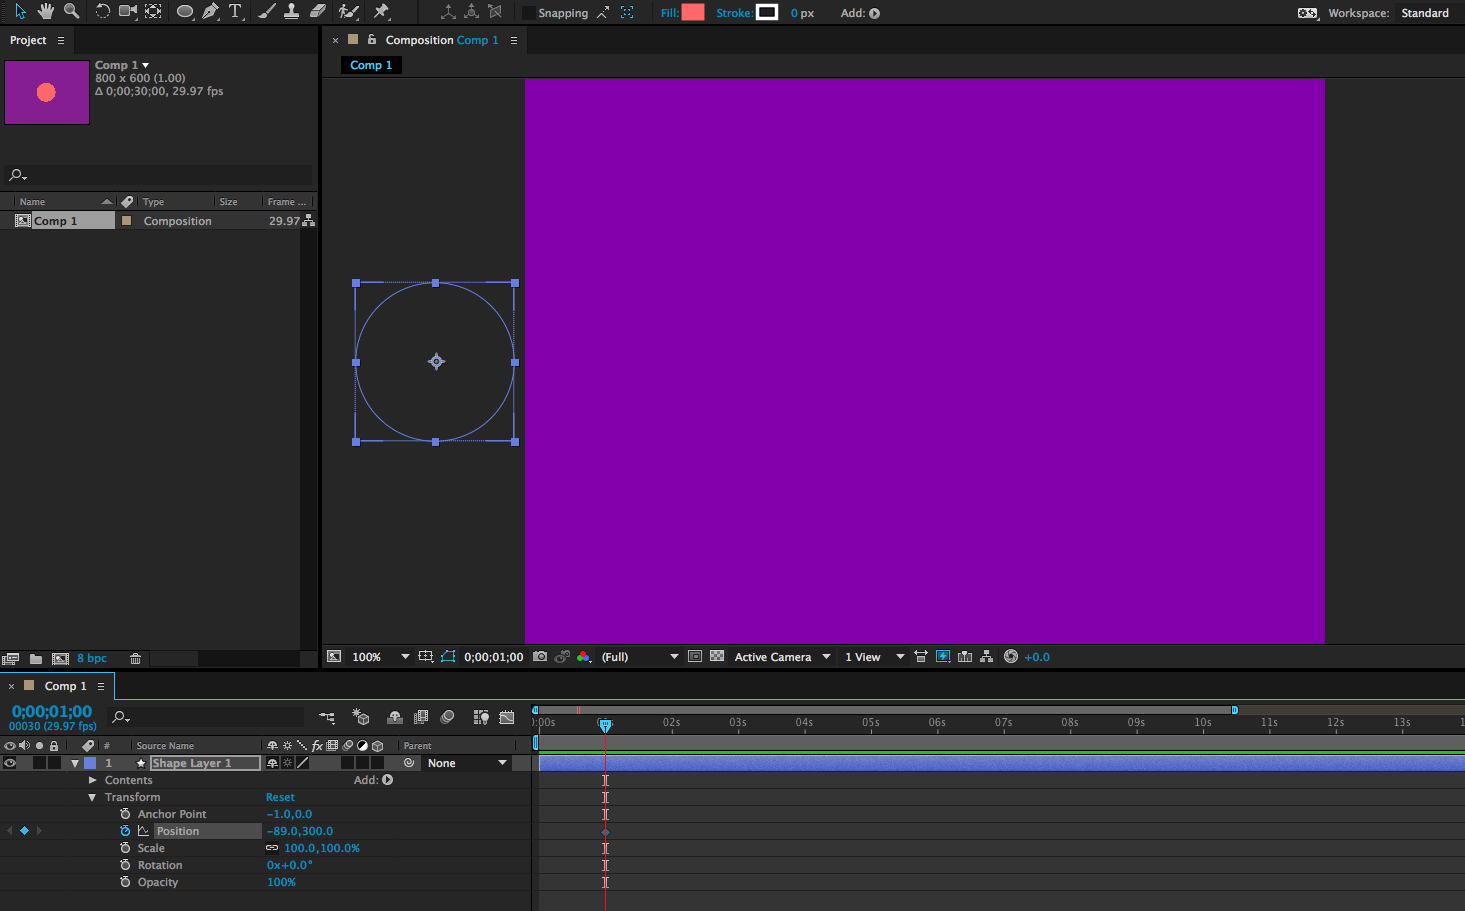
Task: Collapse Shape Layer 1 properties
Action: [x=75, y=763]
